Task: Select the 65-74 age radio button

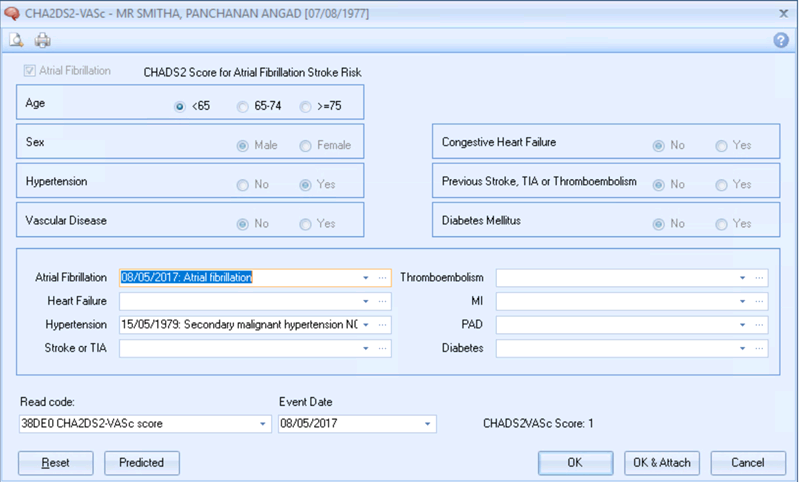Action: pyautogui.click(x=243, y=105)
